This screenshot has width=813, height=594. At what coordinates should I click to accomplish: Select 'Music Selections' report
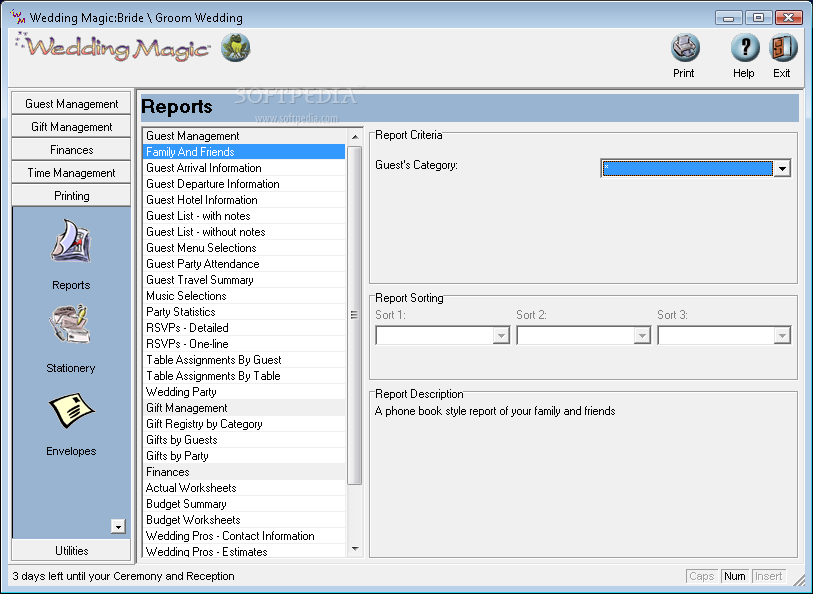point(244,296)
